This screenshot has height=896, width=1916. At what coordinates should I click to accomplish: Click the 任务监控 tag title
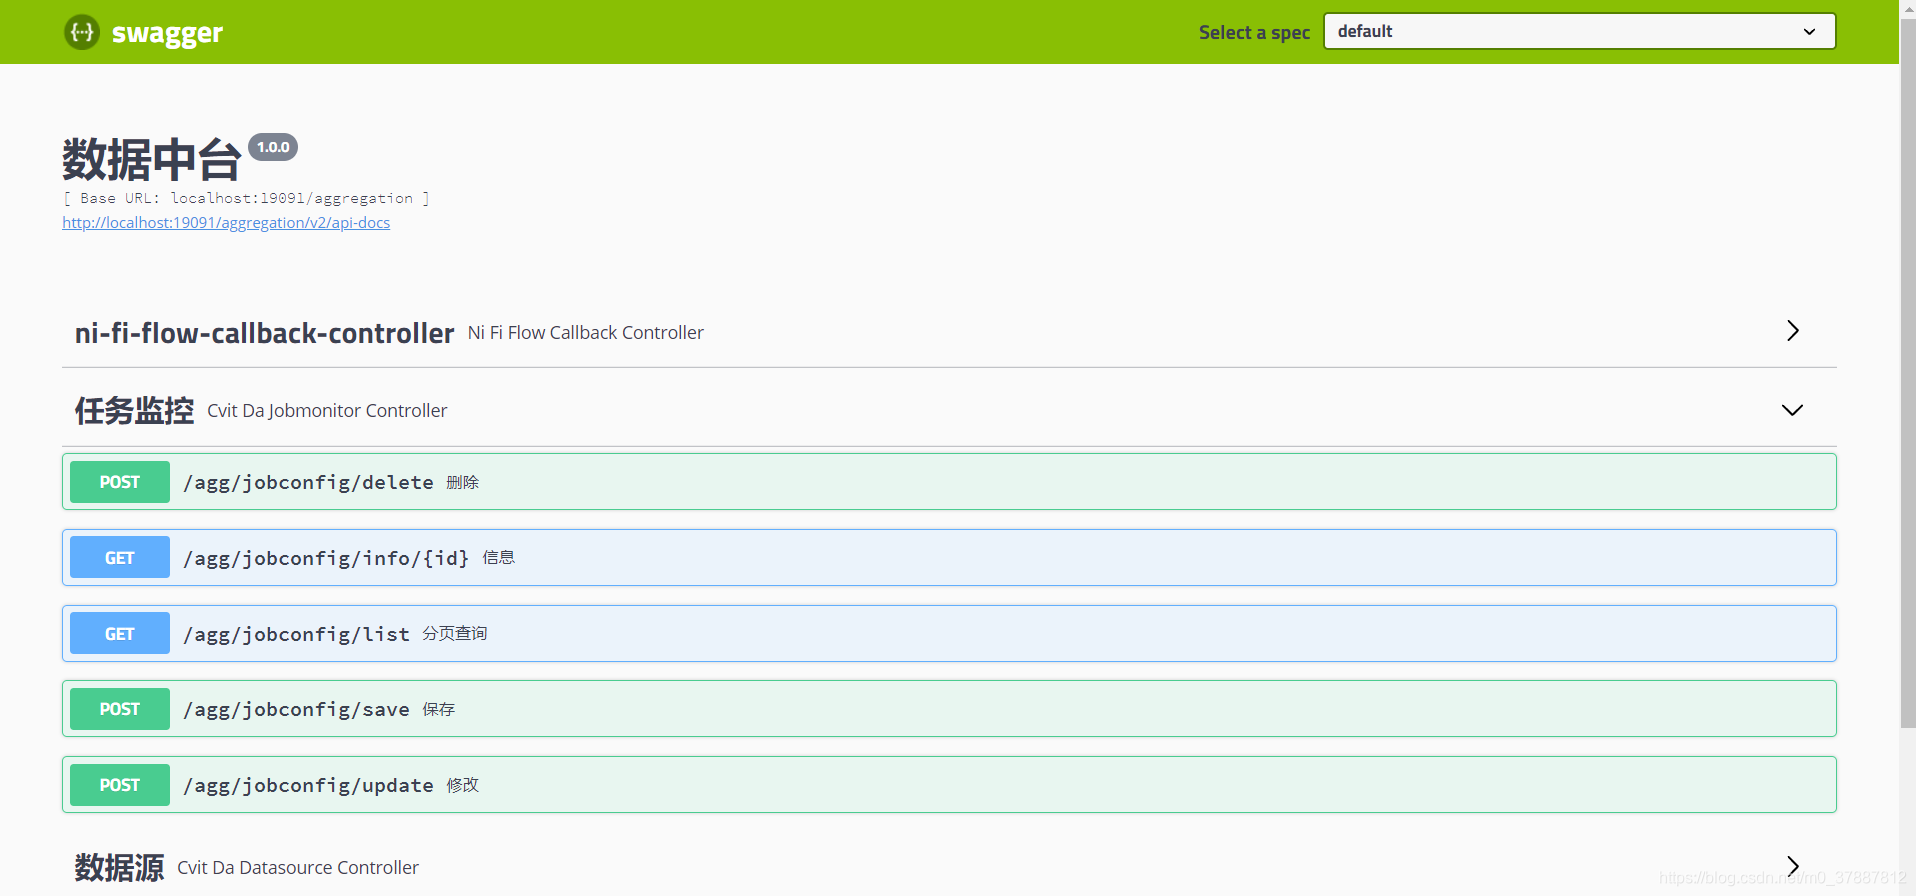134,410
